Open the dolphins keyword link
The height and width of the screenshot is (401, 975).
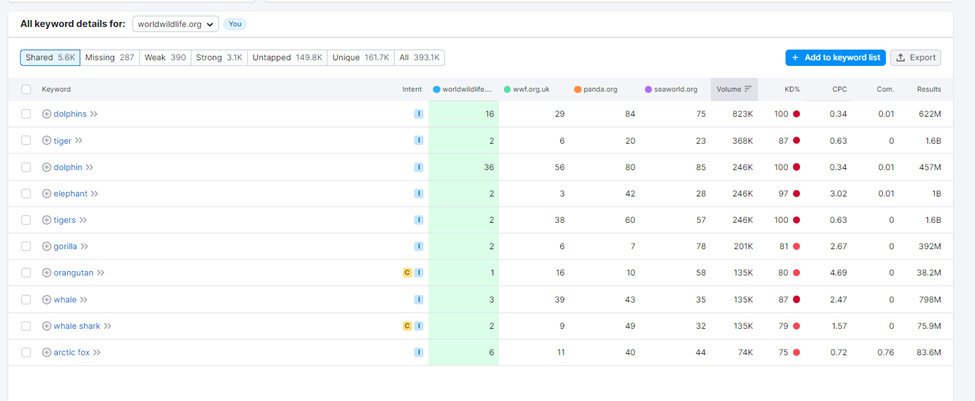[70, 114]
